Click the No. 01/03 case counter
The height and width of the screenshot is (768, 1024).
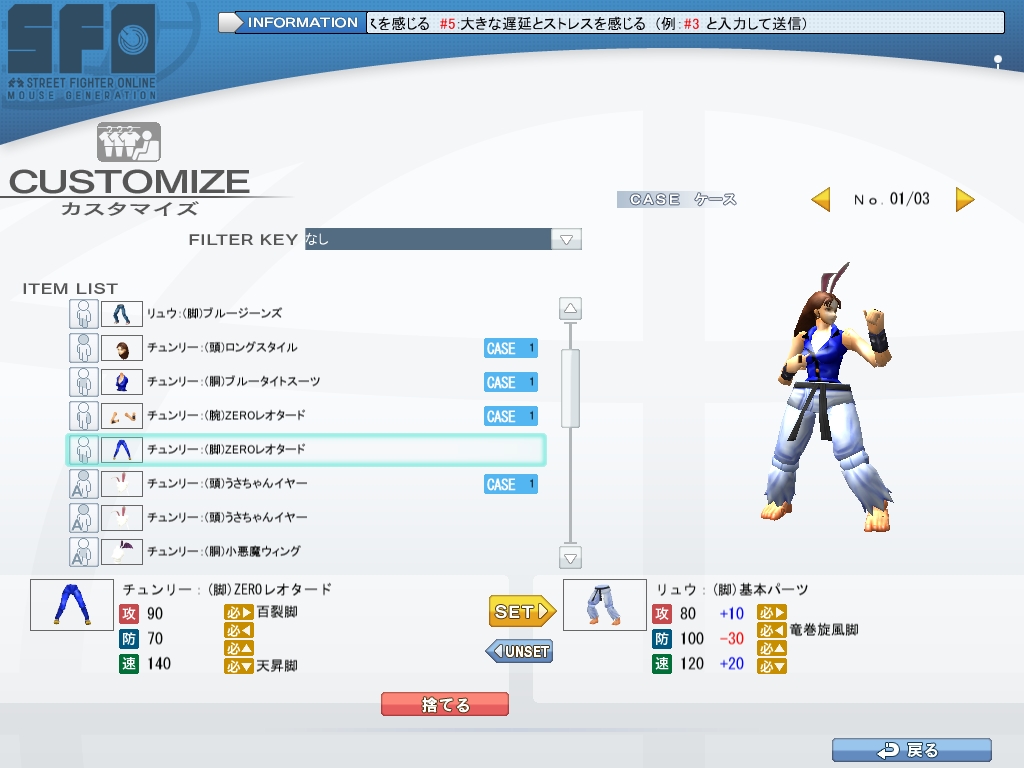891,199
